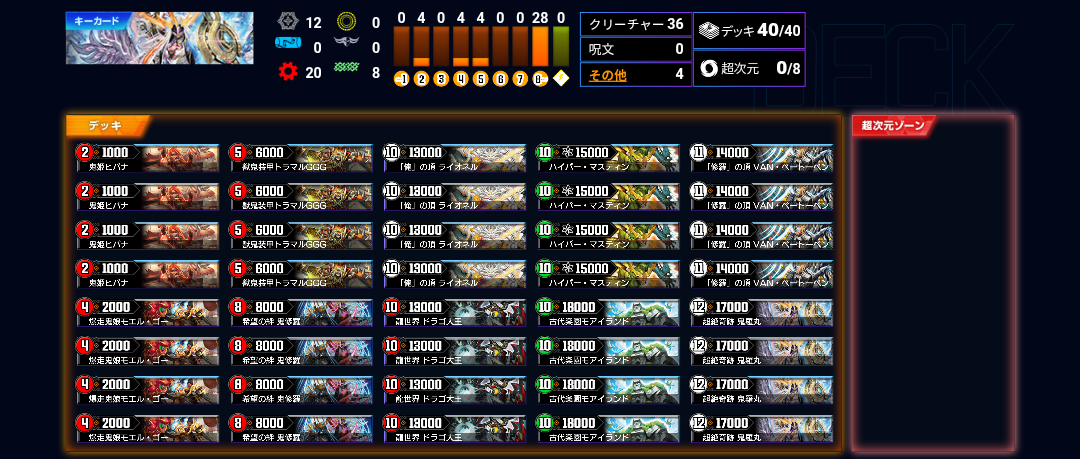Viewport: 1080px width, 459px height.
Task: Select the green Nature civilization icon
Action: (346, 68)
